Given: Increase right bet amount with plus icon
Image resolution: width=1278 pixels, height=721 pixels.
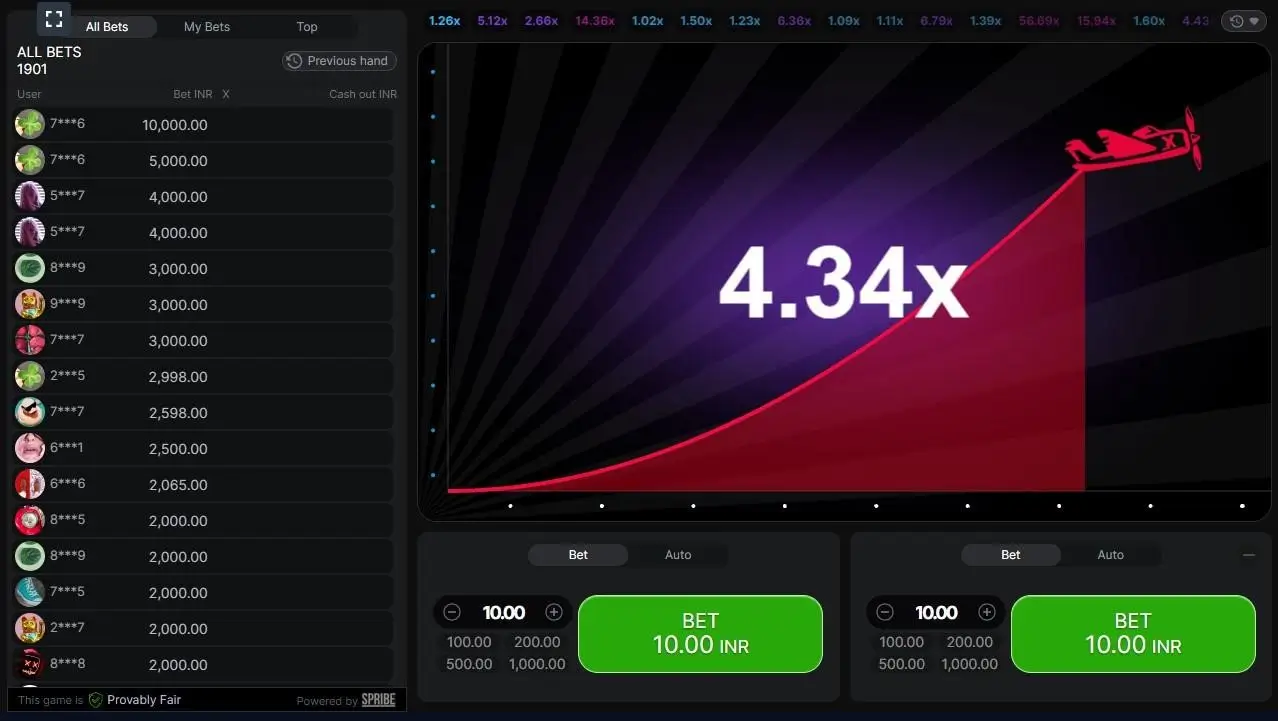Looking at the screenshot, I should click(x=987, y=612).
